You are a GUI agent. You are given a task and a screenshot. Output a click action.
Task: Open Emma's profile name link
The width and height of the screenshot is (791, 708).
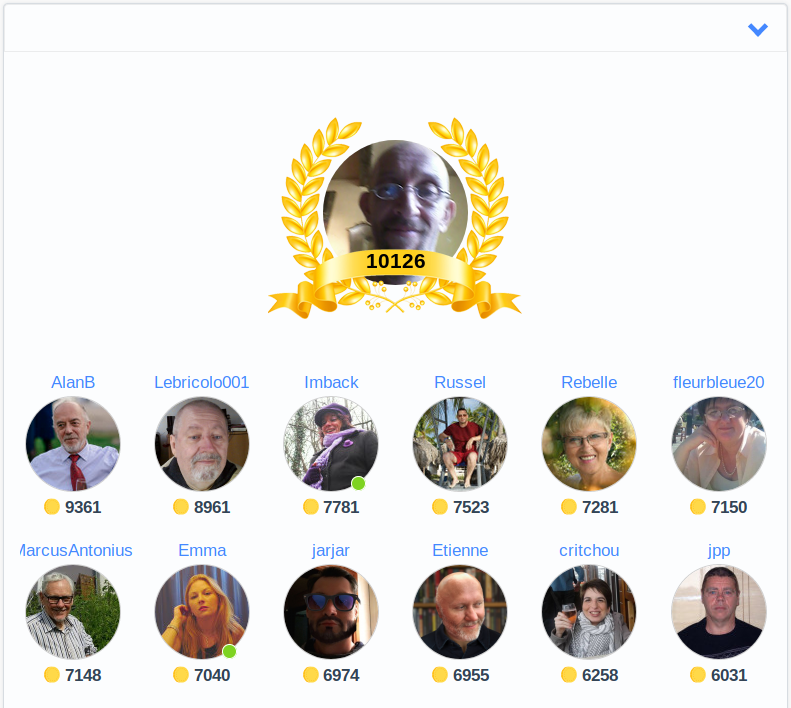(x=202, y=550)
